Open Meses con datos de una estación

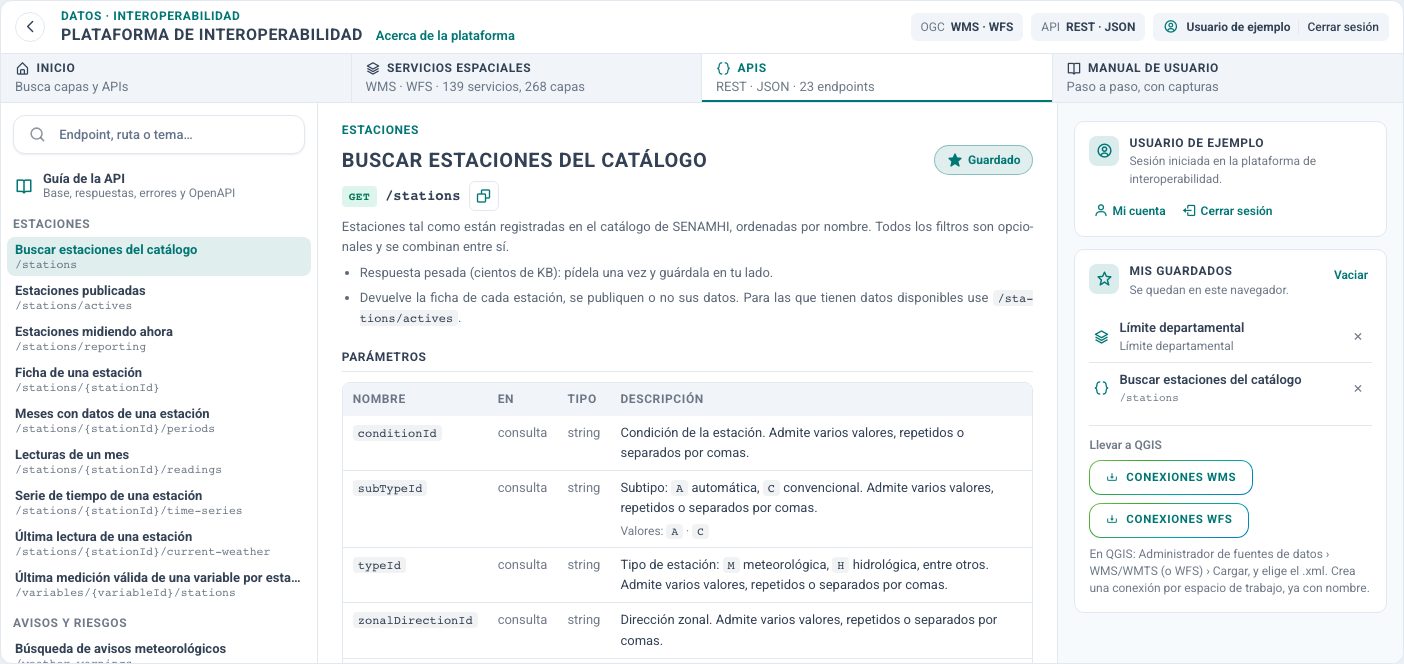(159, 421)
